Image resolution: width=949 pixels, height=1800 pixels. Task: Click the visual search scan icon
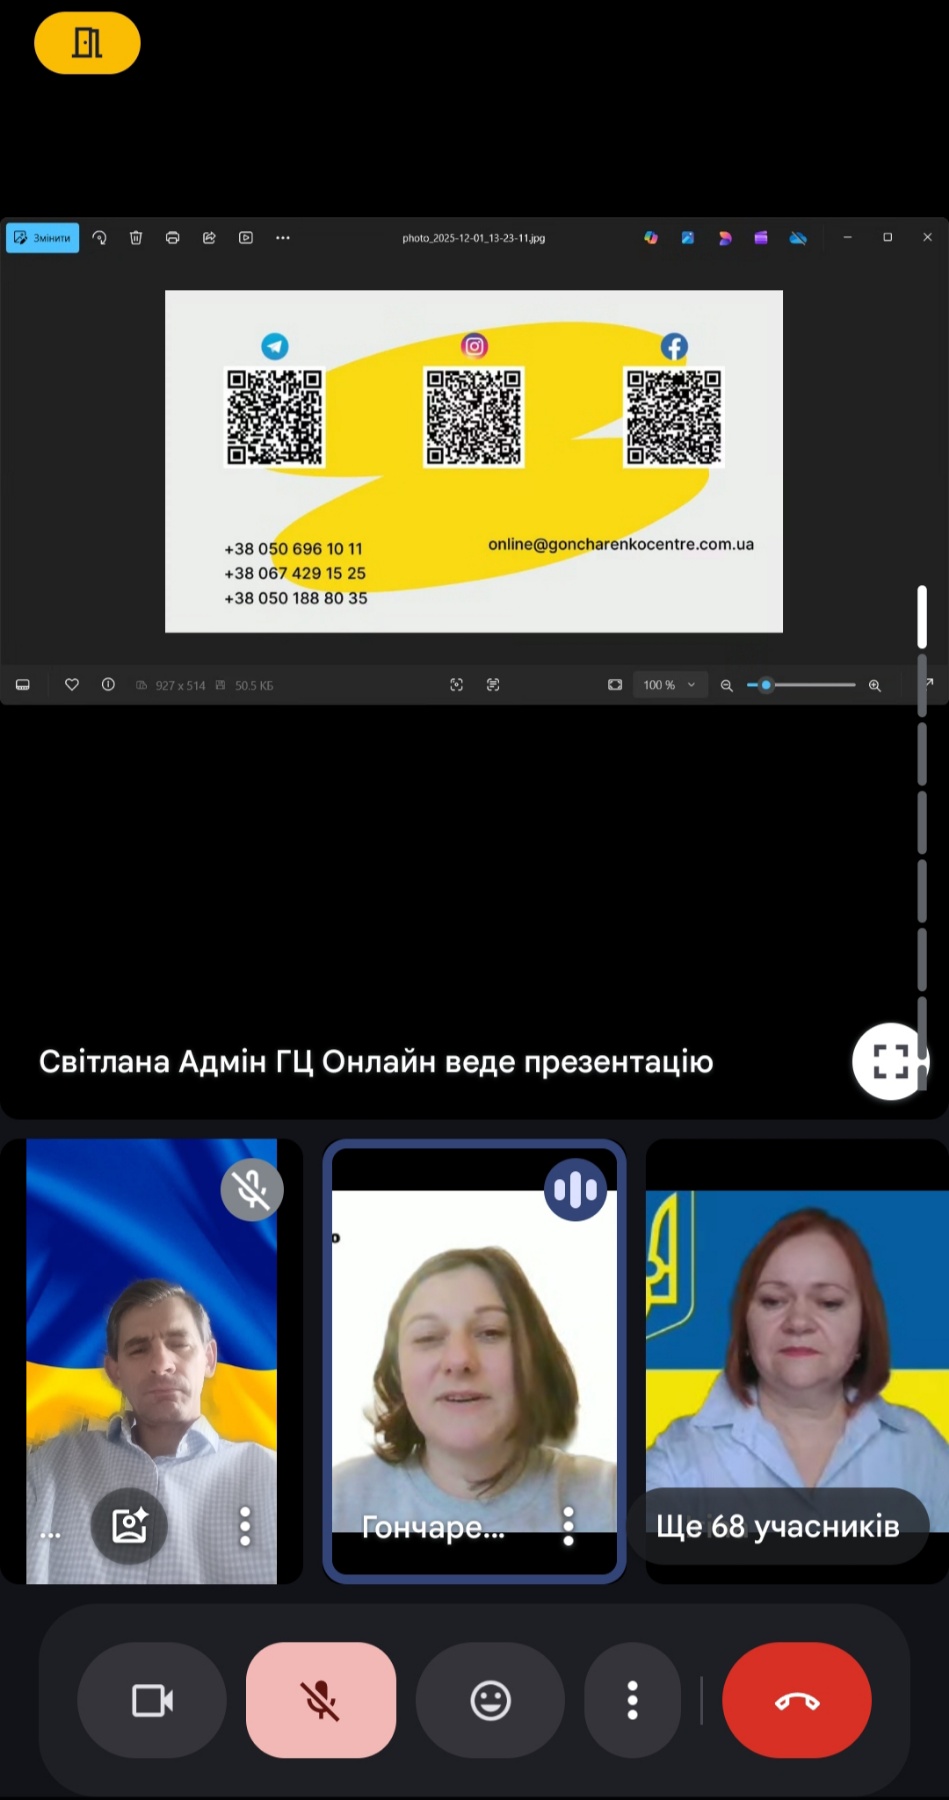[x=457, y=685]
